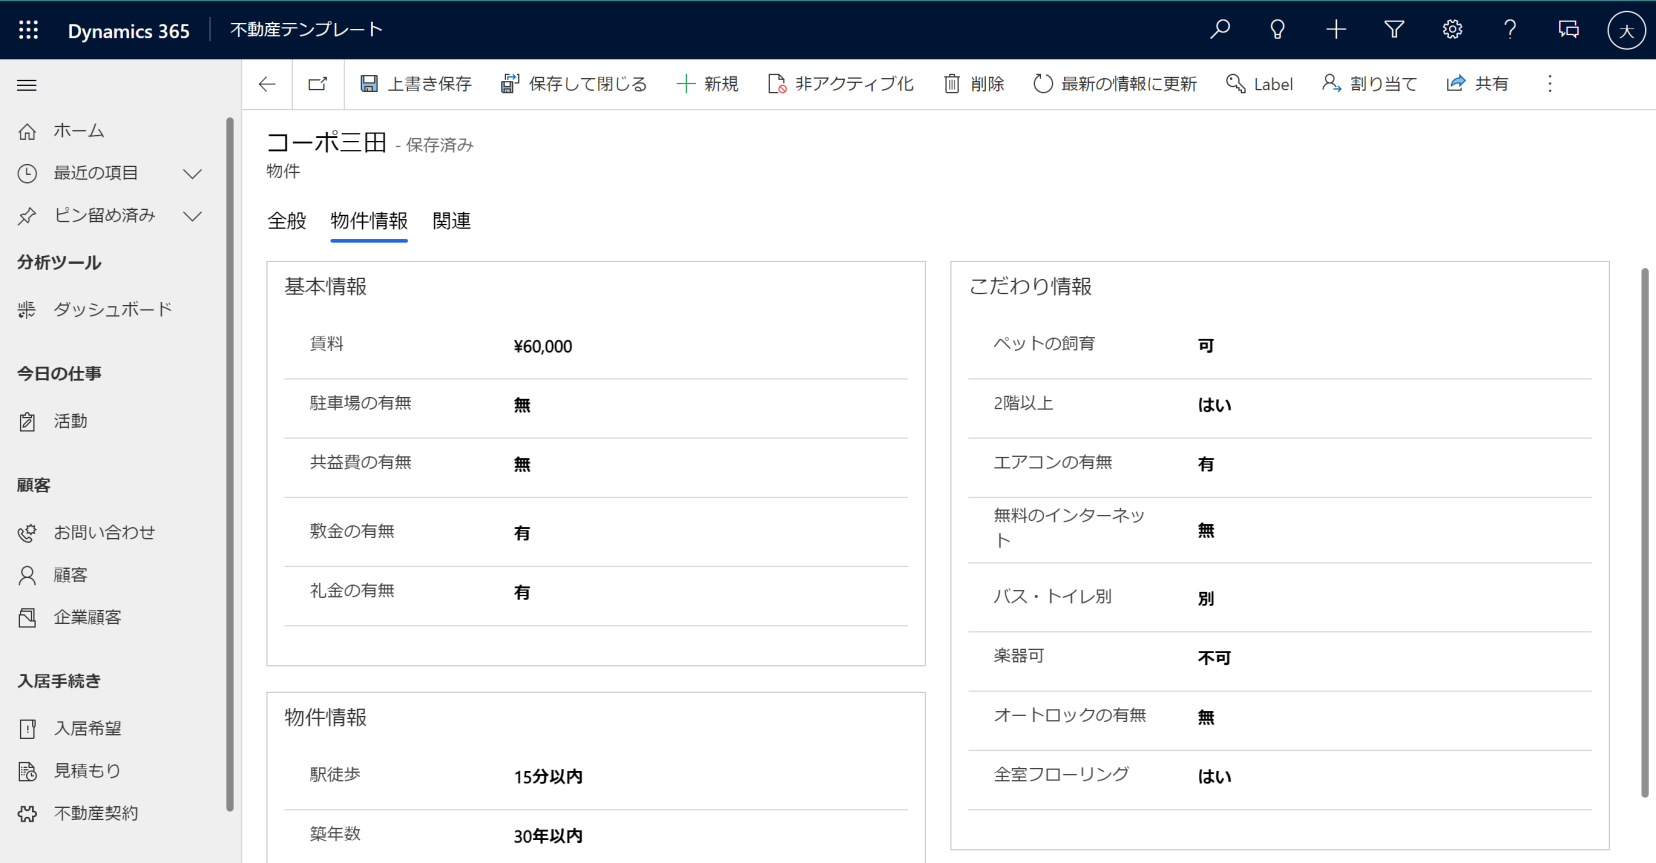Expand the 最近の項目 section
The height and width of the screenshot is (863, 1656).
click(193, 173)
